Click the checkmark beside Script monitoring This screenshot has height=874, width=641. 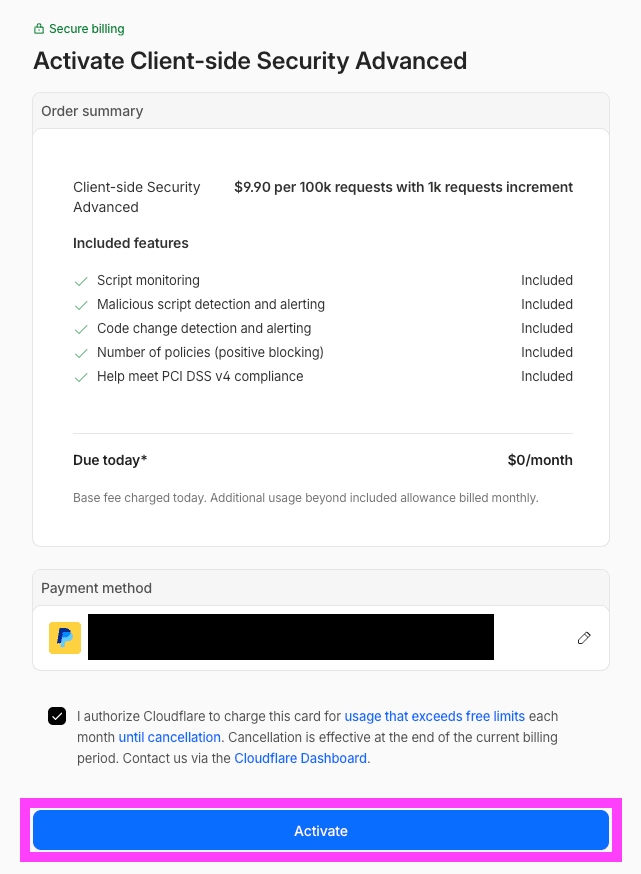(x=81, y=281)
